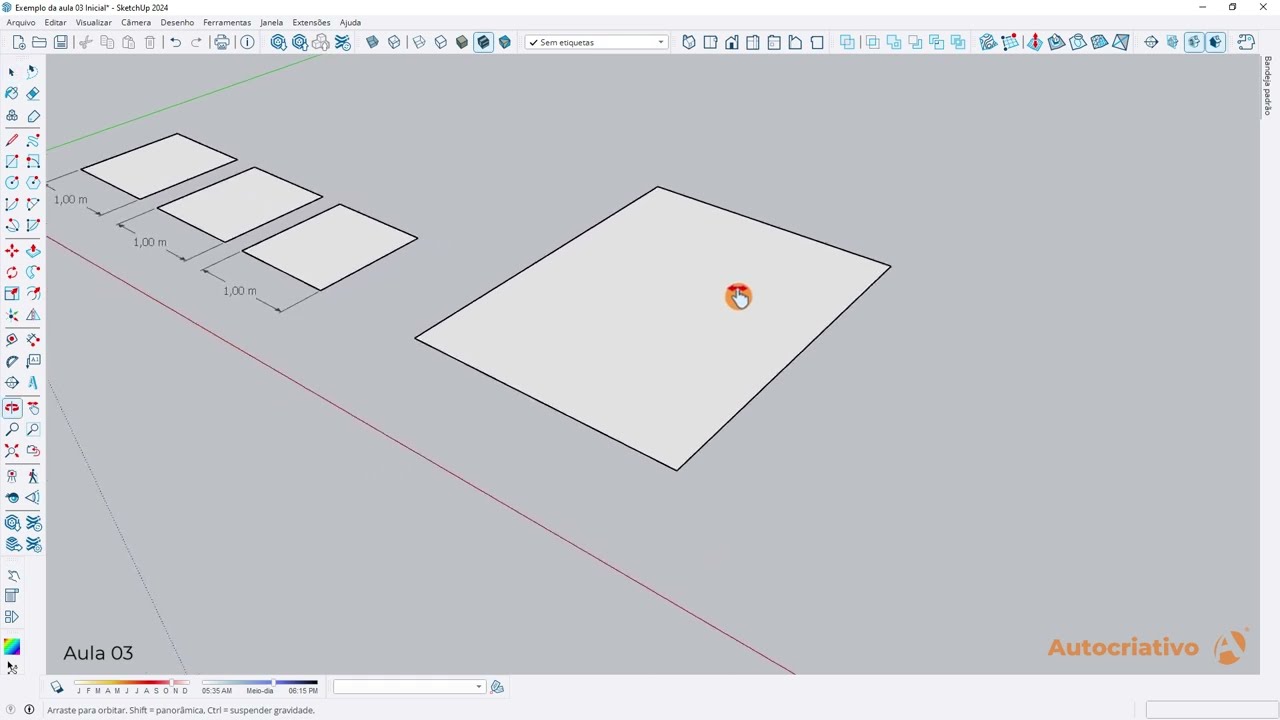
Task: Click the Instructor help icon in status bar
Action: [29, 710]
